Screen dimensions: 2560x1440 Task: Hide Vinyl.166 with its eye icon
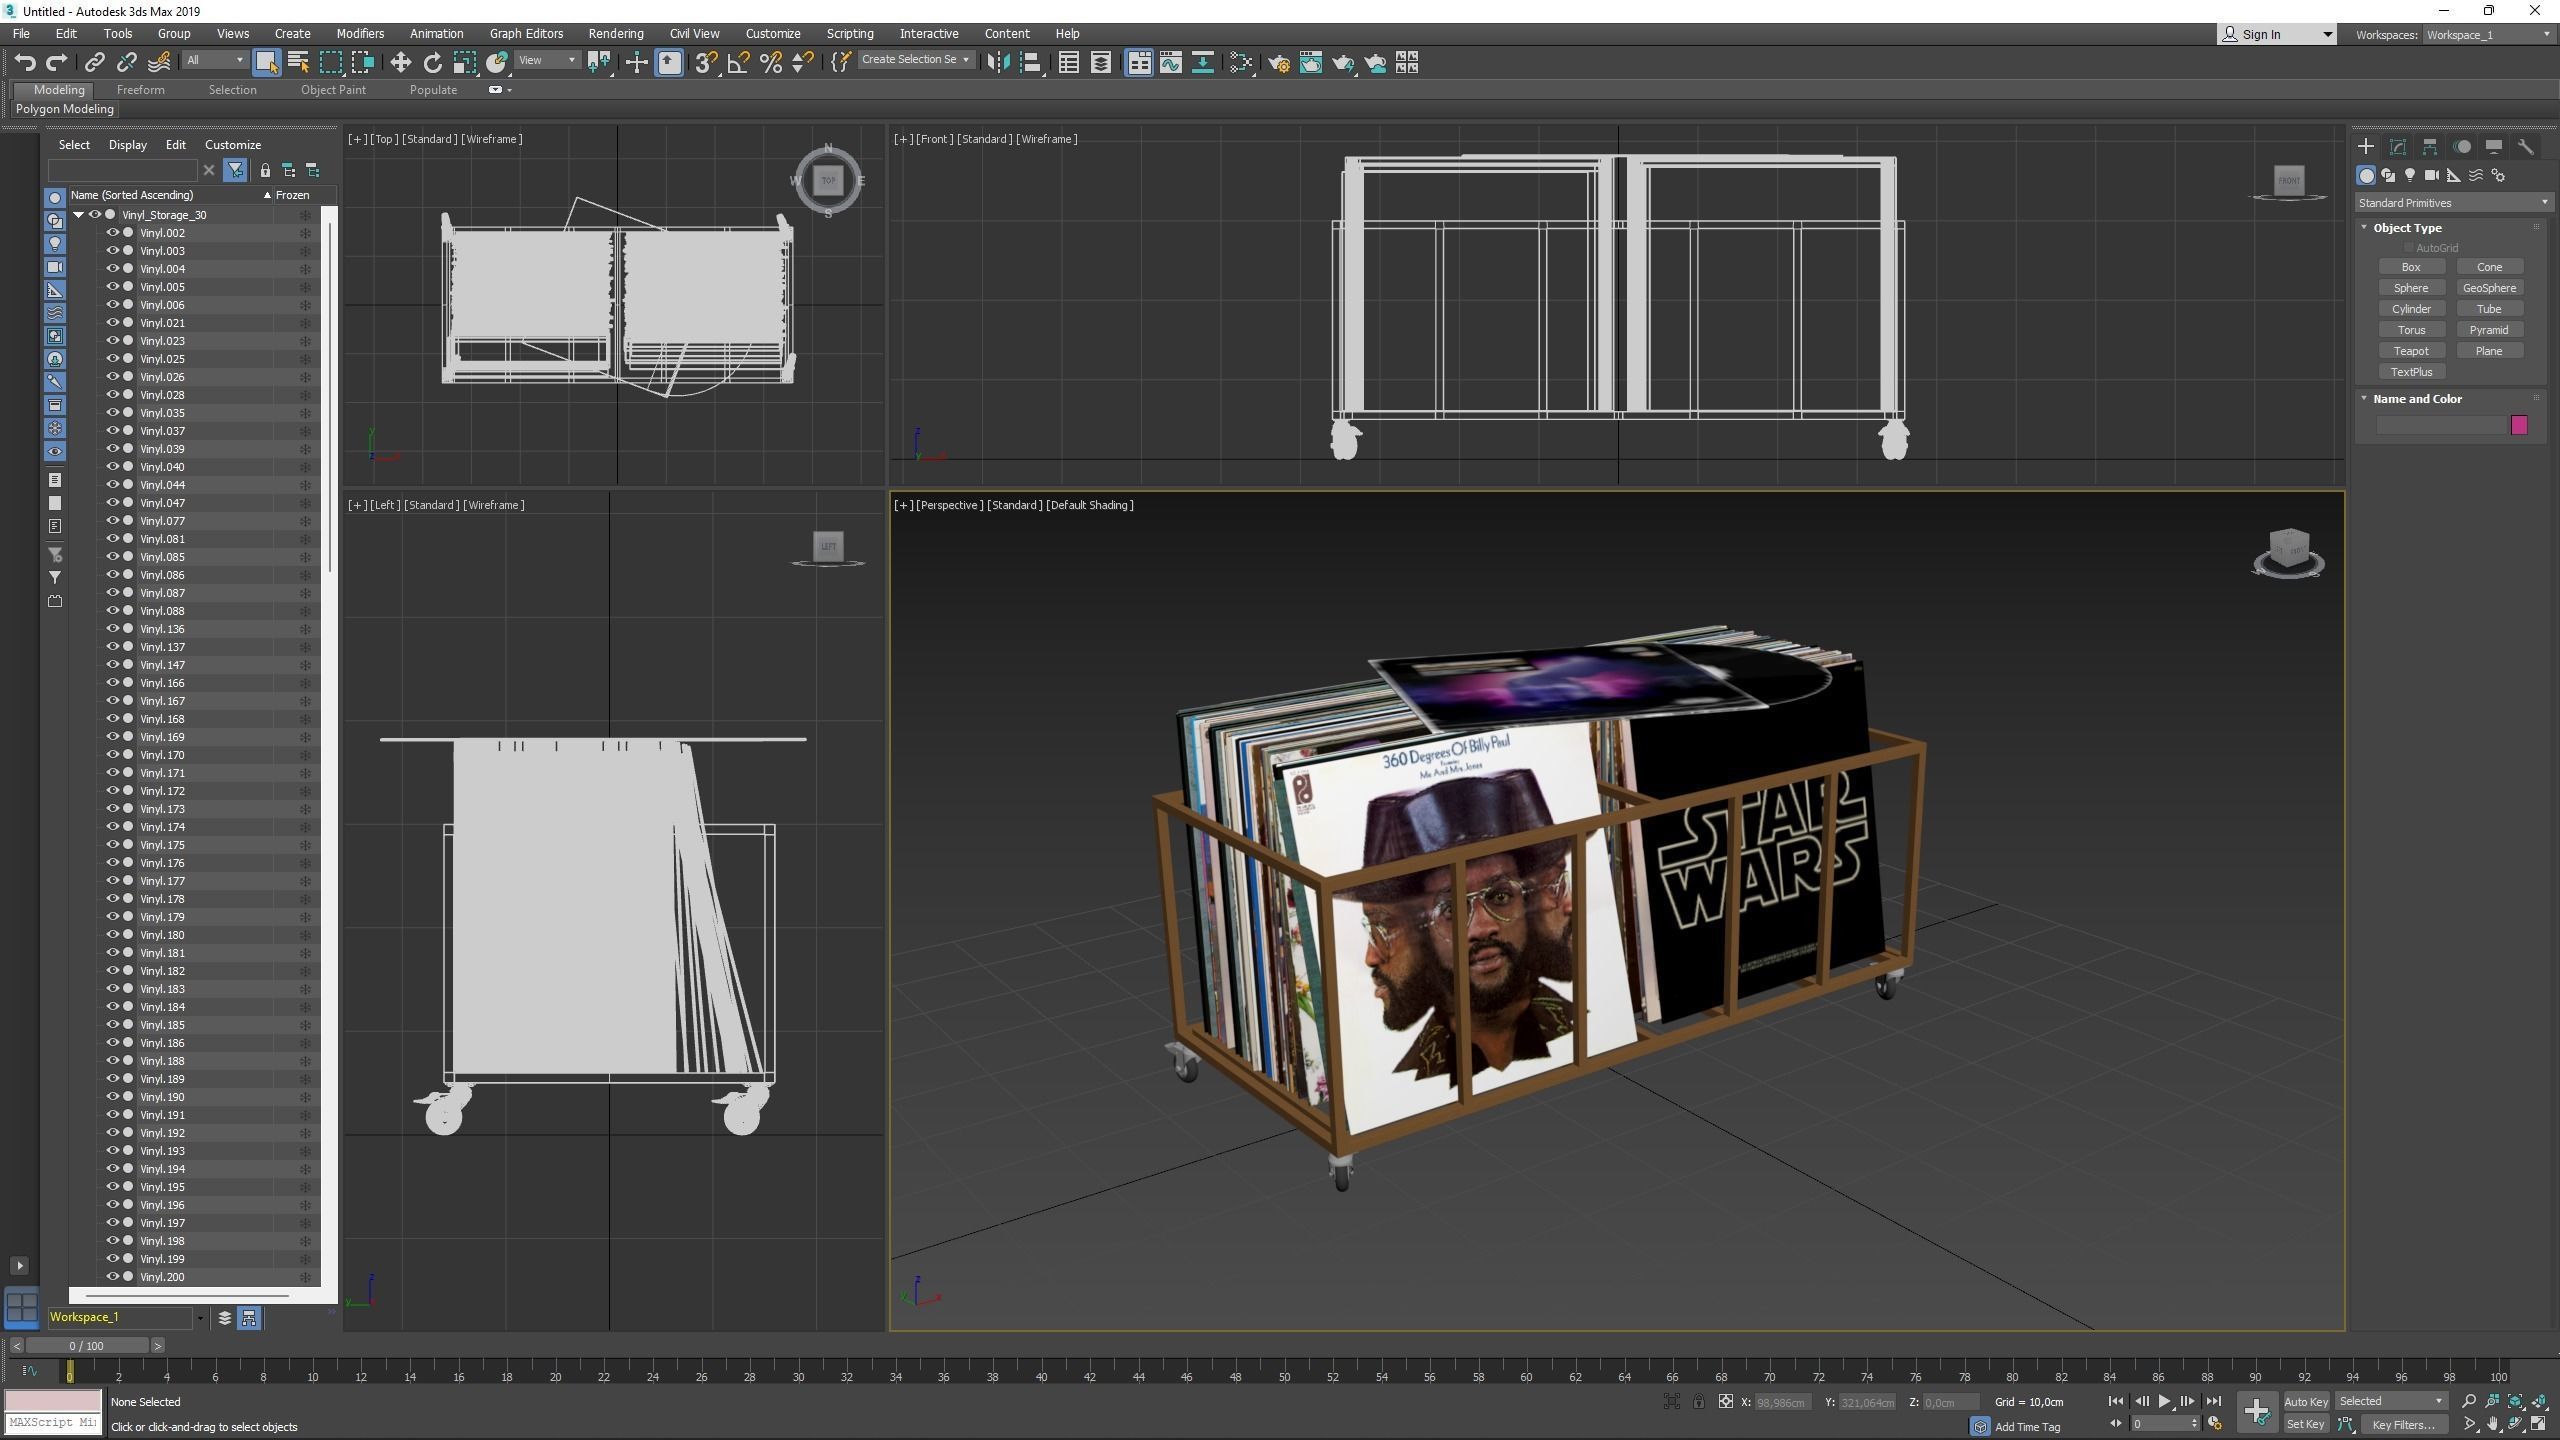pos(113,683)
